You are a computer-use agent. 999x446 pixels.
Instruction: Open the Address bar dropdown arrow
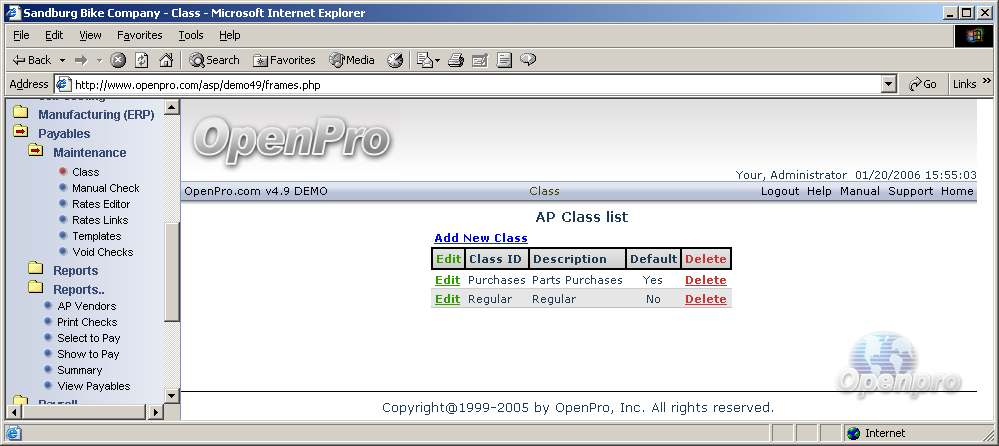[x=888, y=84]
